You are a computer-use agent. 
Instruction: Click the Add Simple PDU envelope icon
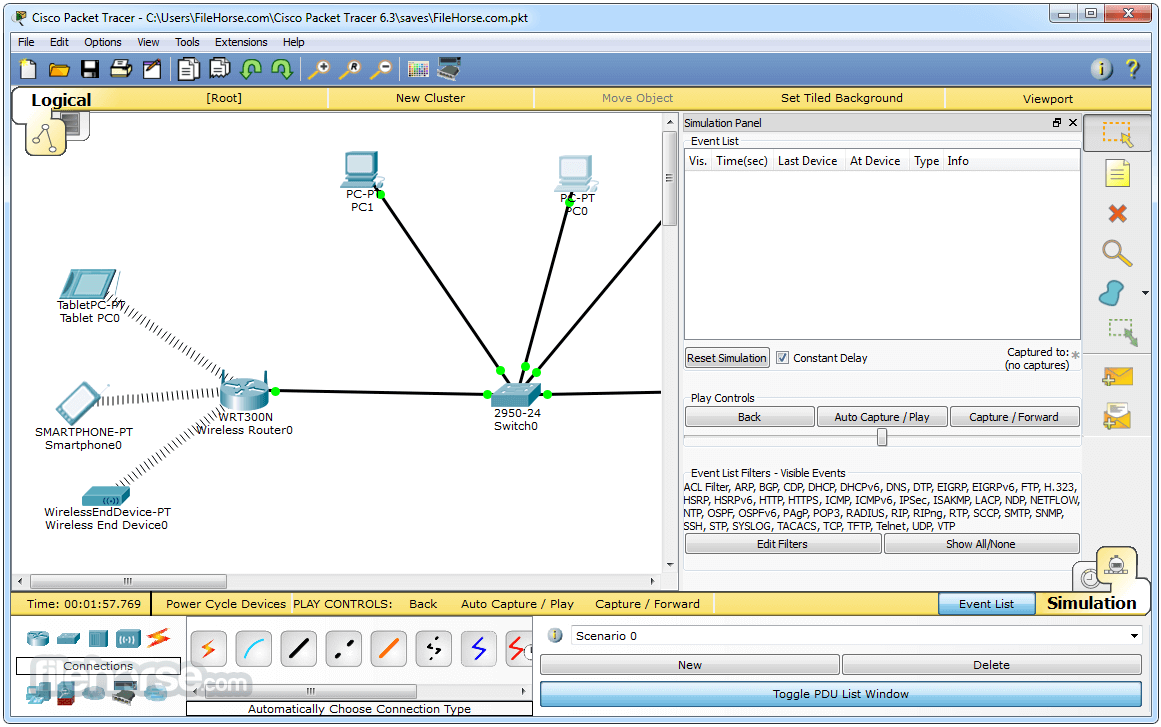pos(1117,376)
